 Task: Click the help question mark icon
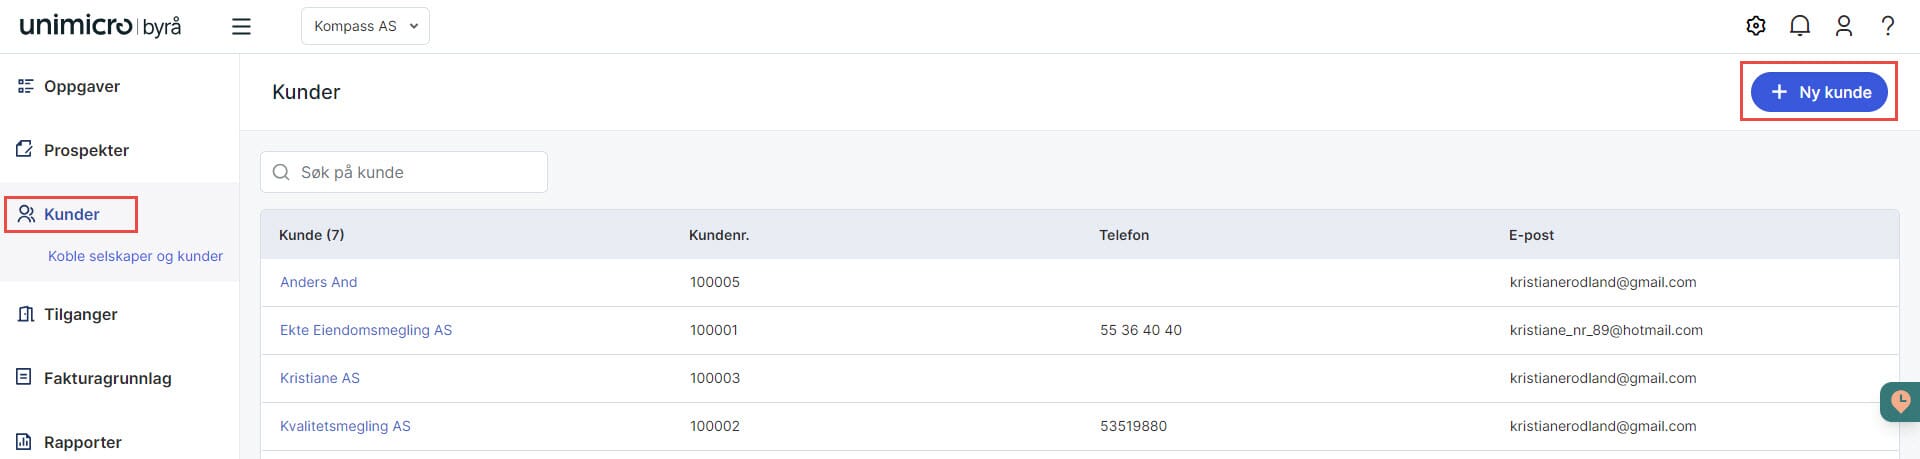click(x=1887, y=26)
